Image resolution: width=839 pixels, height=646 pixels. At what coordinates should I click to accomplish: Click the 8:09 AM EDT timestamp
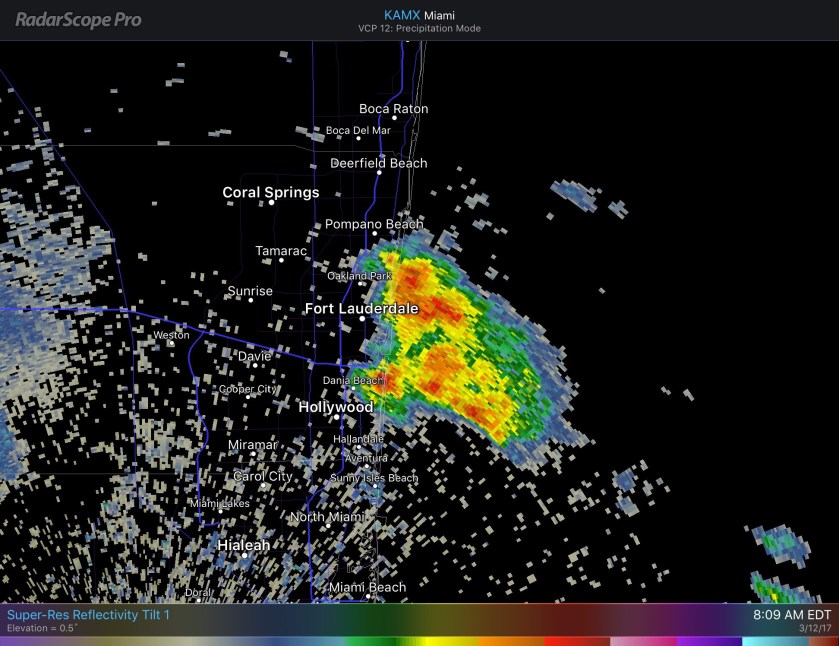791,614
